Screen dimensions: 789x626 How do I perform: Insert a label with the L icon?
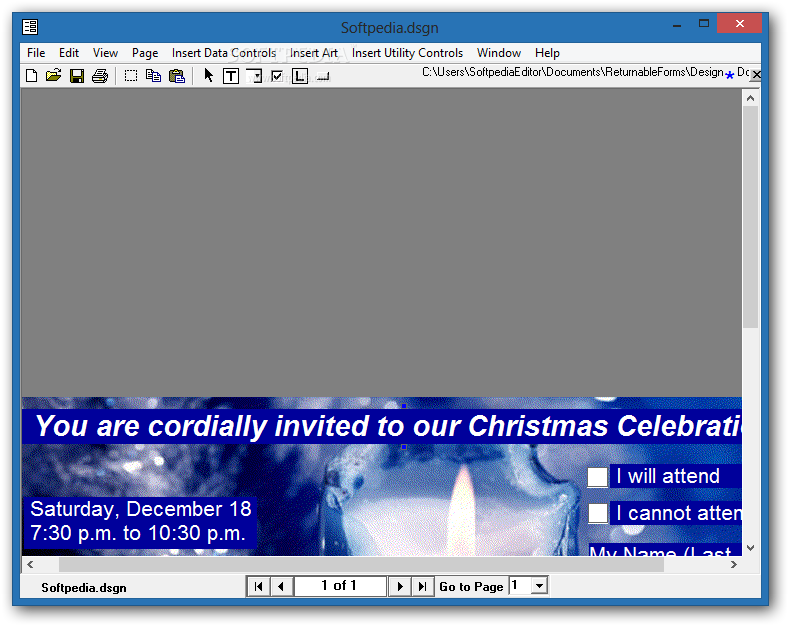[x=300, y=76]
